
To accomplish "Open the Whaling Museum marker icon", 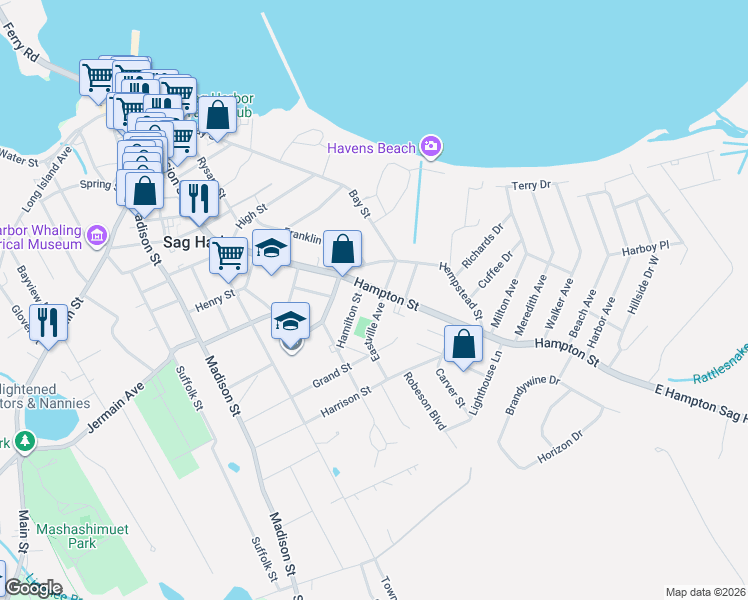I will 97,235.
